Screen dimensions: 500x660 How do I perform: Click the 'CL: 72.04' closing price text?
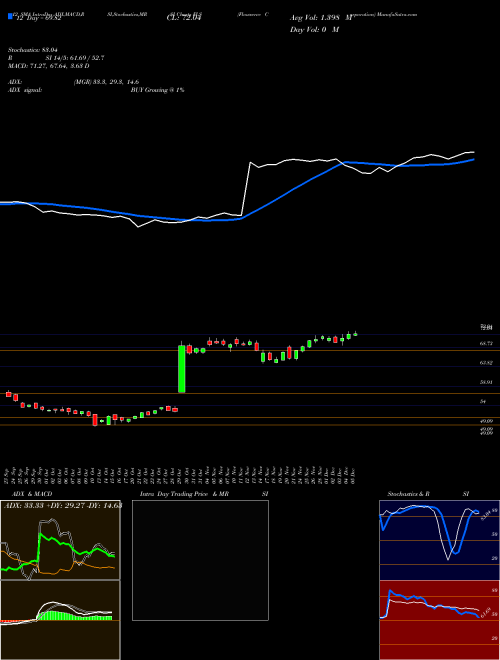184,18
